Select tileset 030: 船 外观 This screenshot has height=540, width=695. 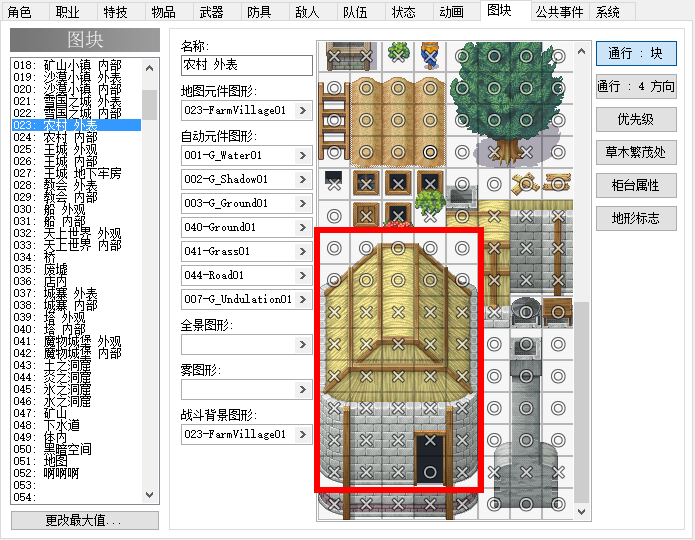click(76, 209)
